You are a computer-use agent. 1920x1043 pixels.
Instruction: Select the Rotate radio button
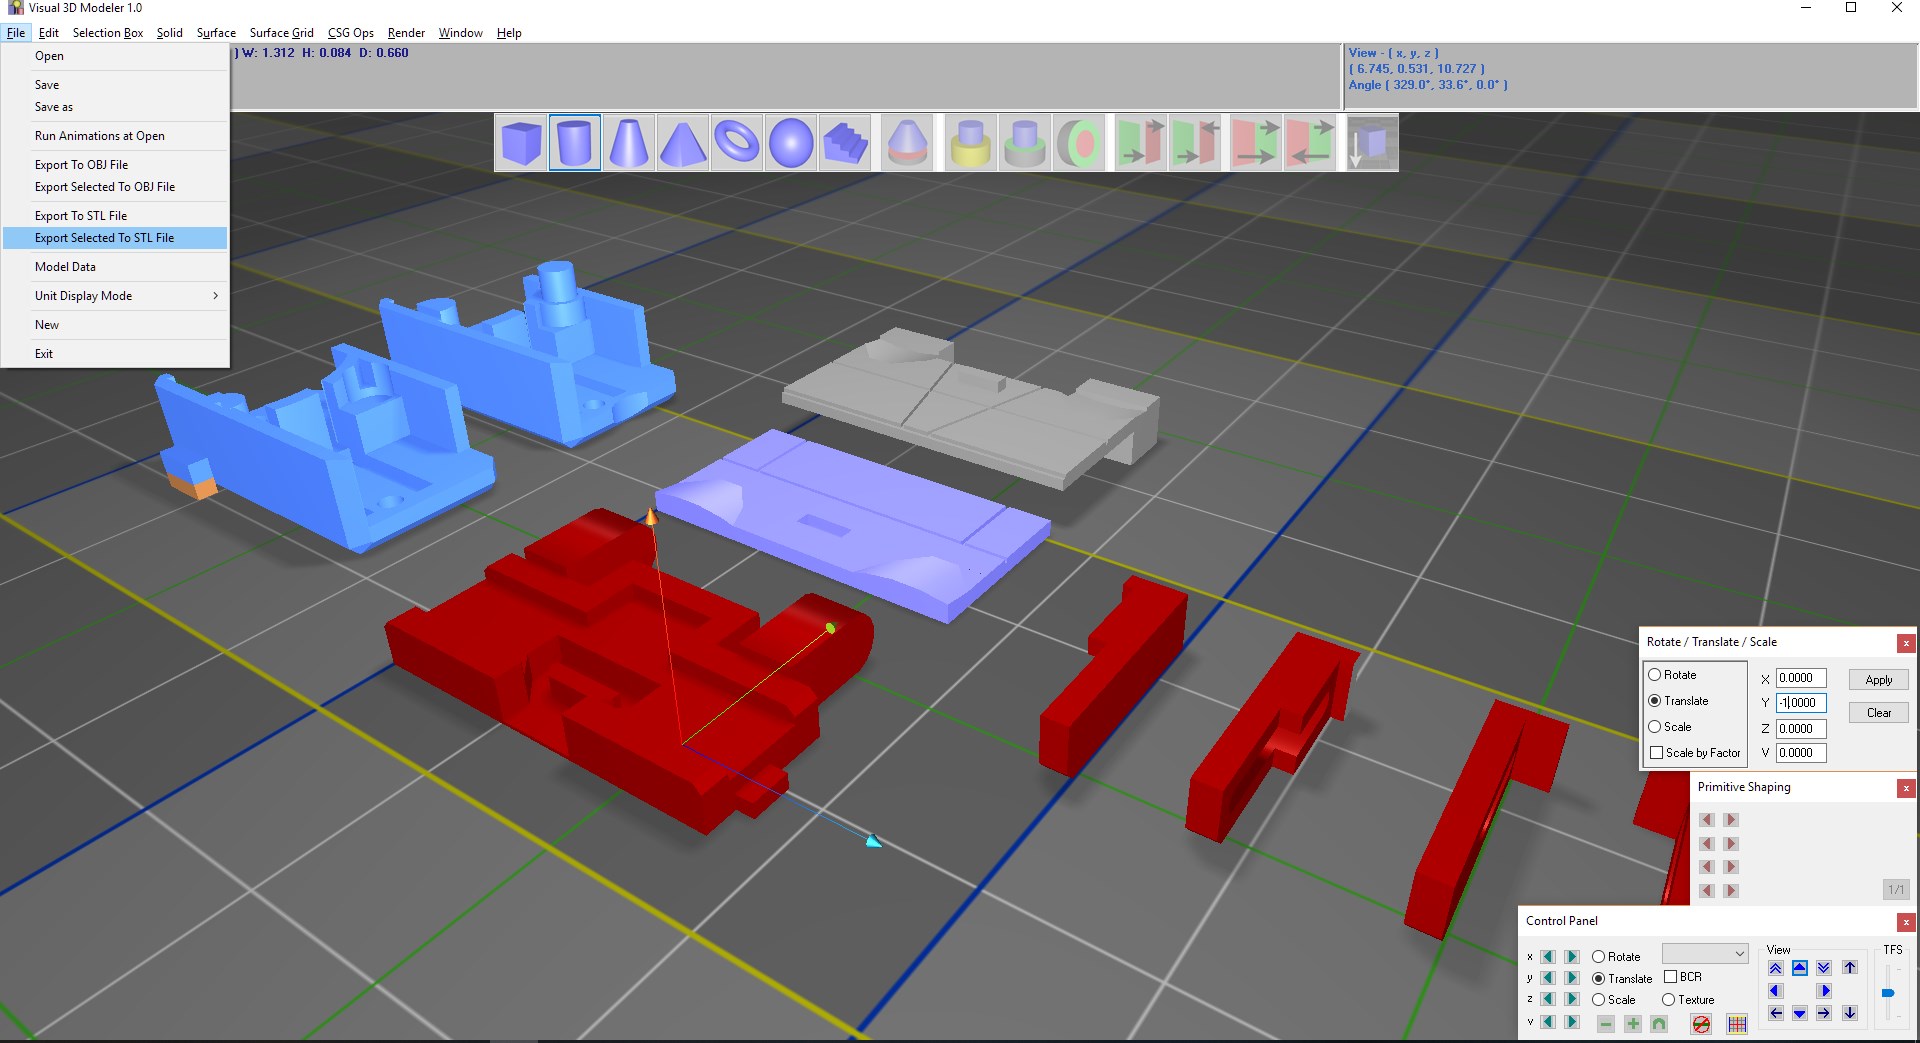[1657, 675]
